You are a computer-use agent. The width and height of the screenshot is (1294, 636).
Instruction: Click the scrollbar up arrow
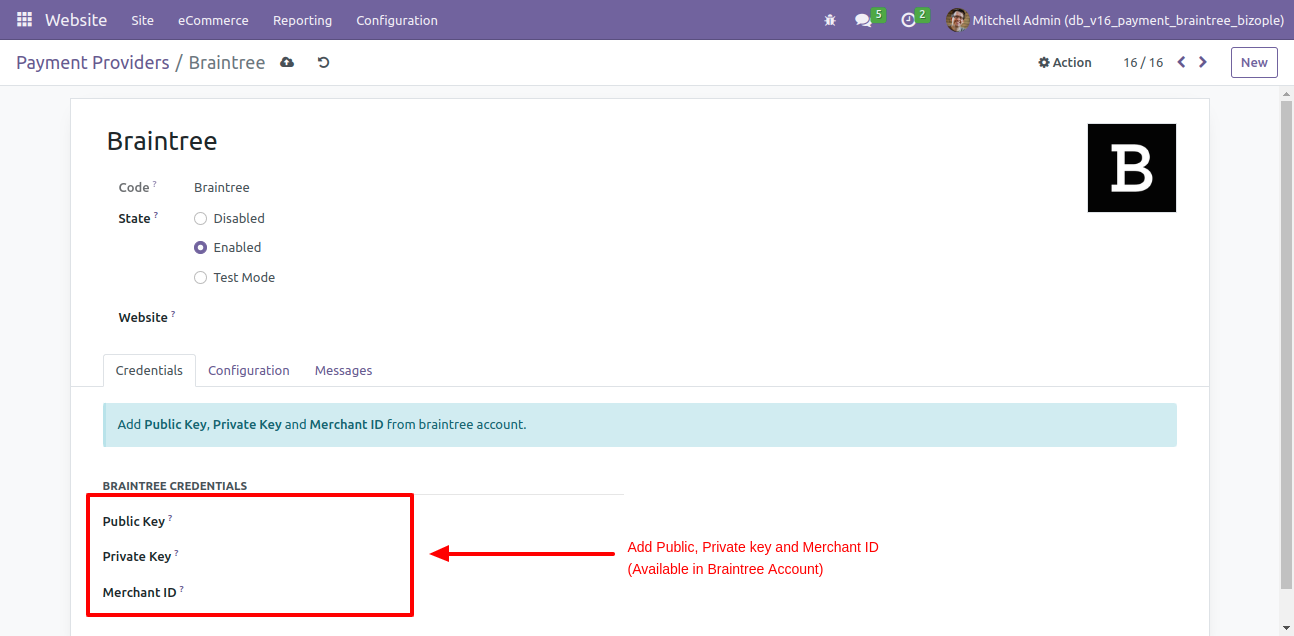coord(1286,93)
